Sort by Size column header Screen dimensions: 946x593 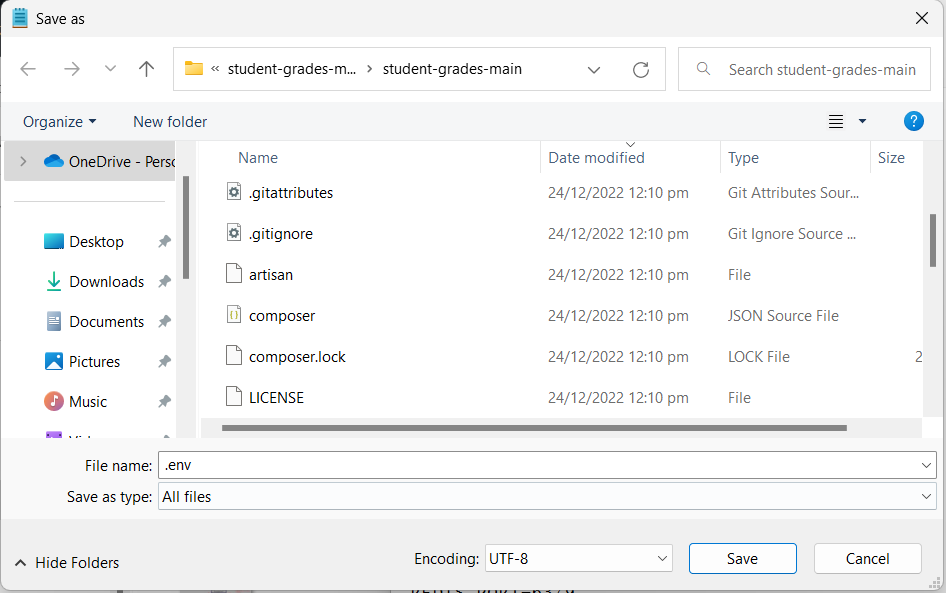(891, 158)
